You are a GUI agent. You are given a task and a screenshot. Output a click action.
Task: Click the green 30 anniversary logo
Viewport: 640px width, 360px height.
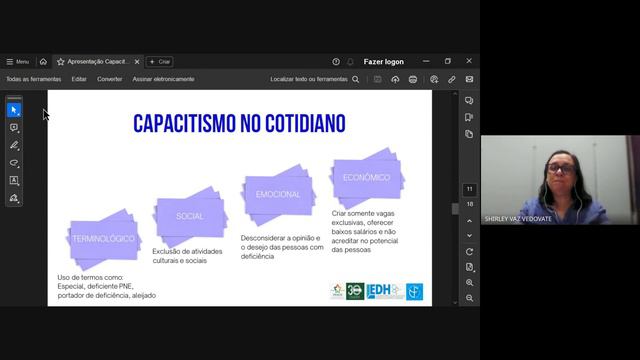tap(355, 291)
